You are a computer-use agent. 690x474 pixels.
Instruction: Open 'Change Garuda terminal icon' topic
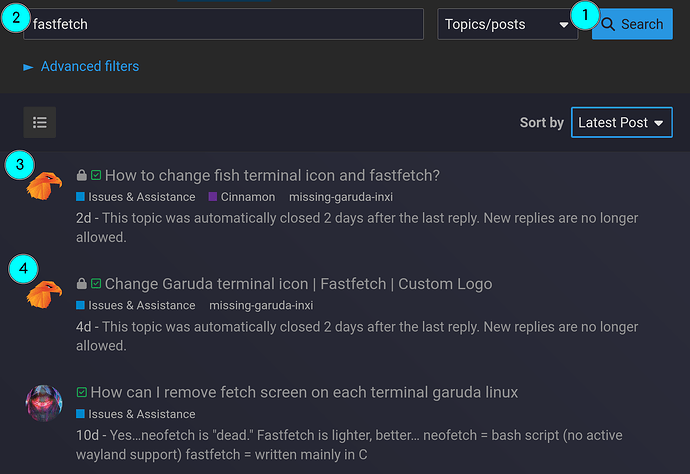[298, 284]
